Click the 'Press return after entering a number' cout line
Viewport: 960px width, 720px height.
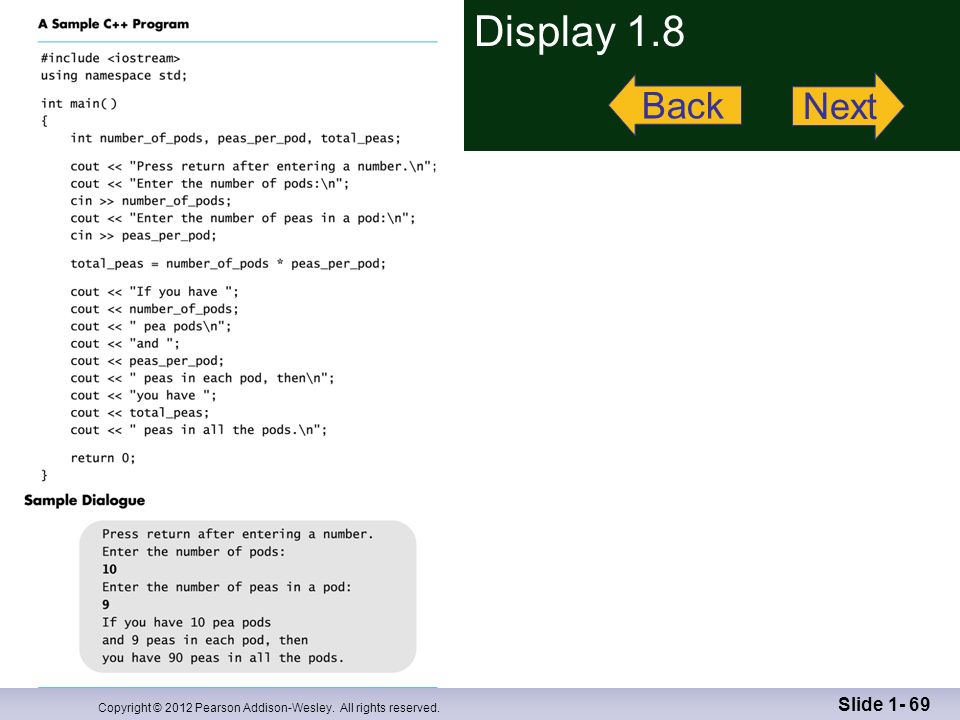coord(253,166)
